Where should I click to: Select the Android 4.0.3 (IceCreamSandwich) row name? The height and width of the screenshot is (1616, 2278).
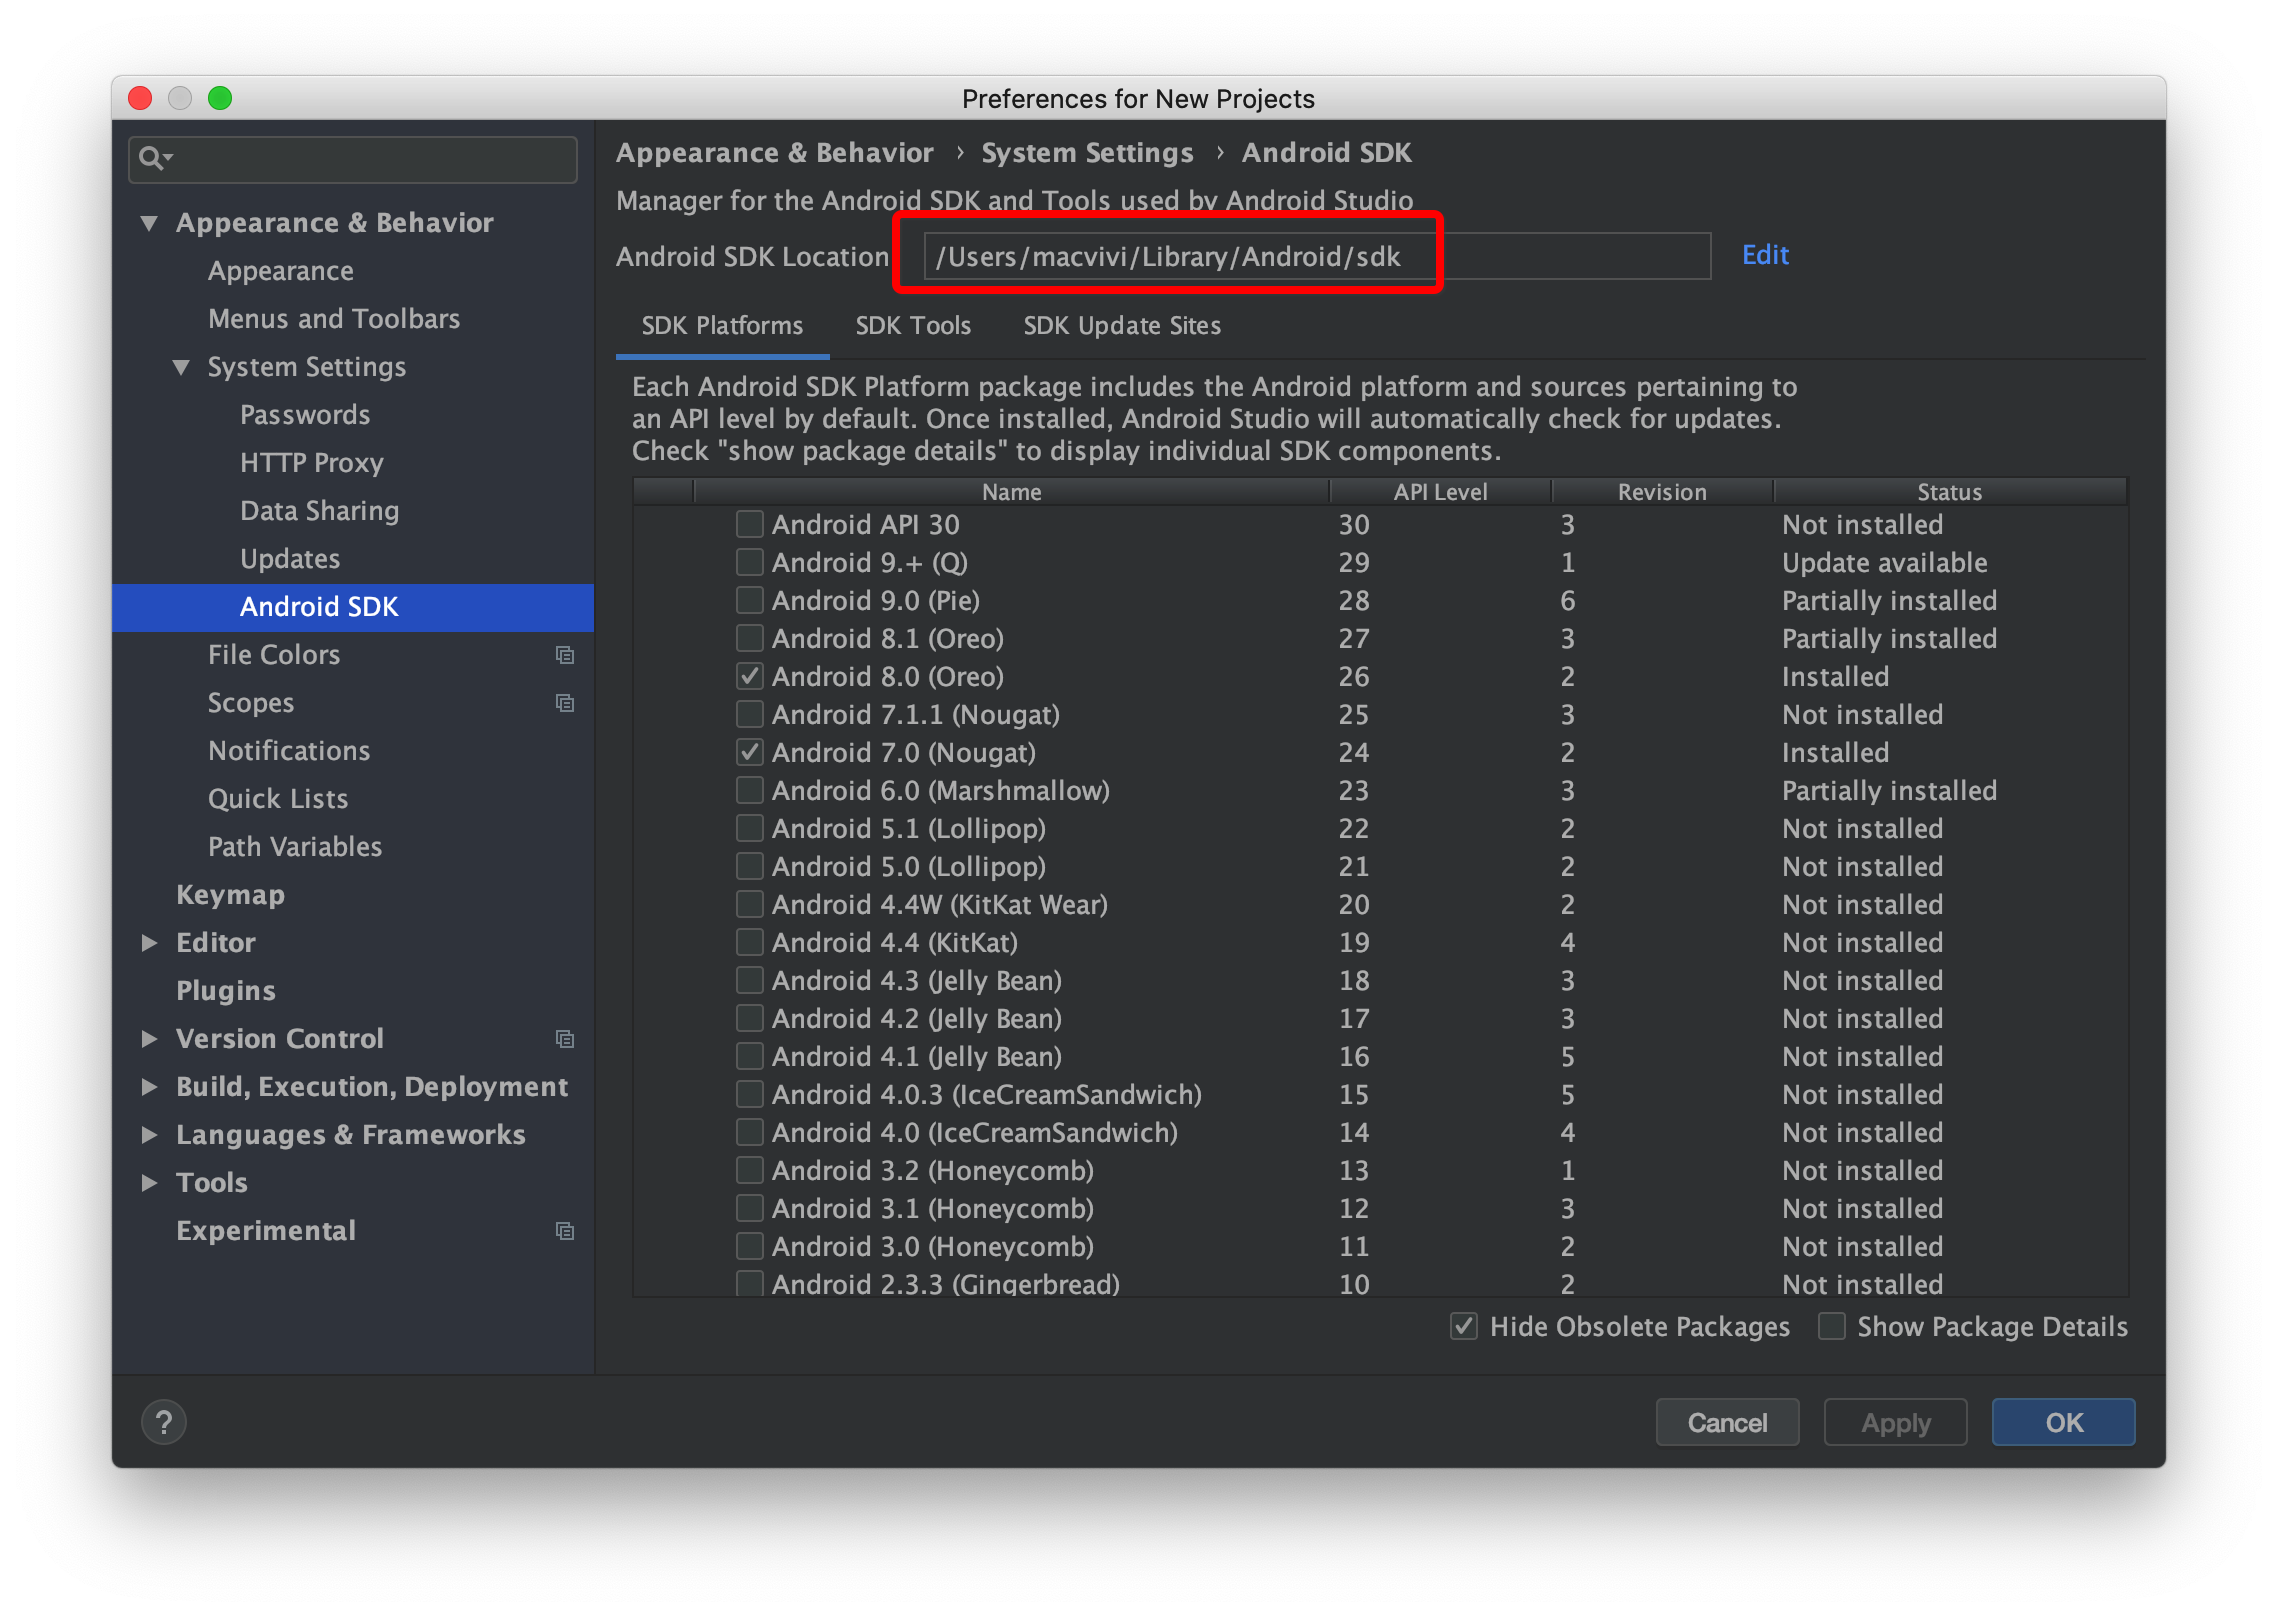(987, 1095)
